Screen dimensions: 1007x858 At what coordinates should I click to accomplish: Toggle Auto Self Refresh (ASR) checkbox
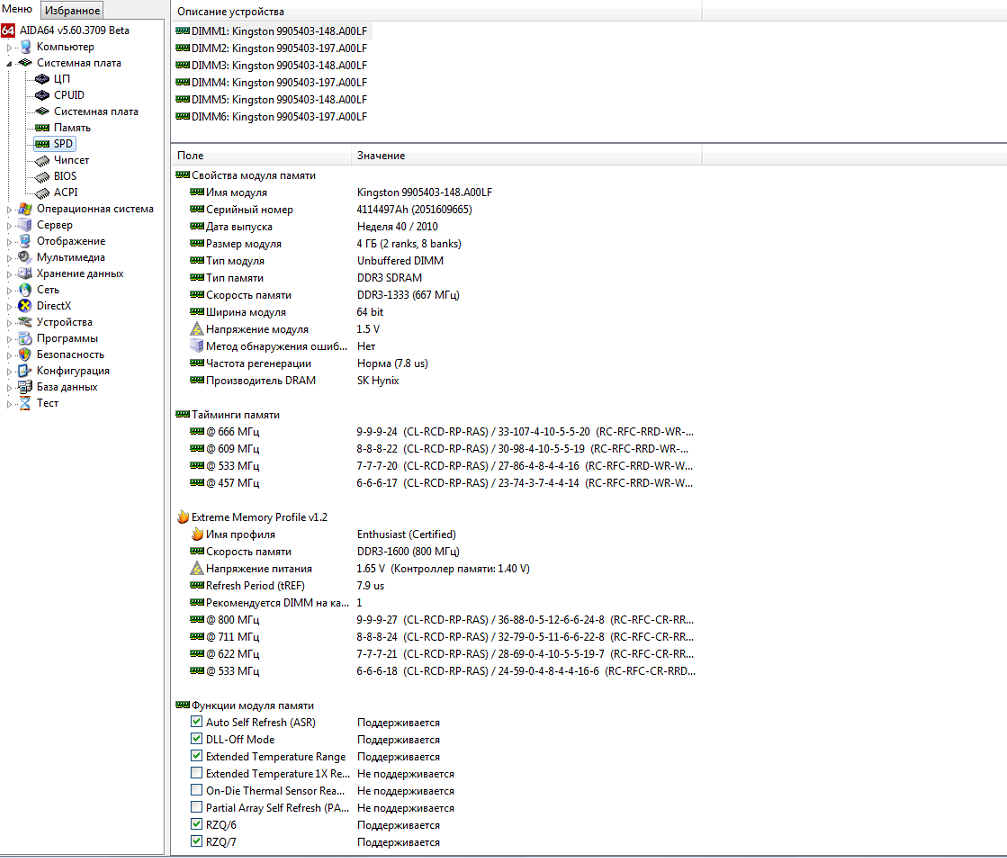tap(197, 722)
